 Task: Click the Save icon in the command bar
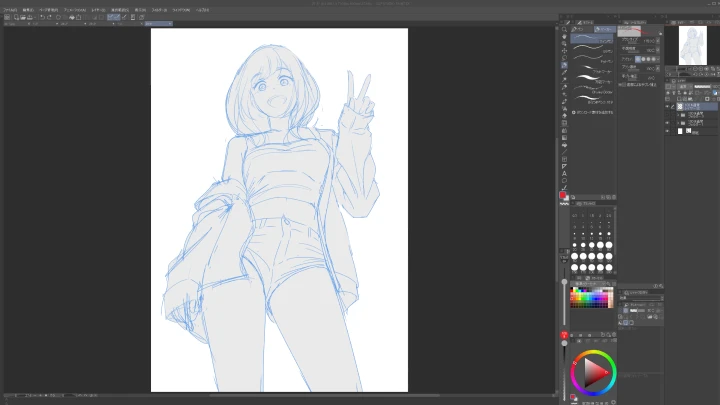pyautogui.click(x=28, y=17)
